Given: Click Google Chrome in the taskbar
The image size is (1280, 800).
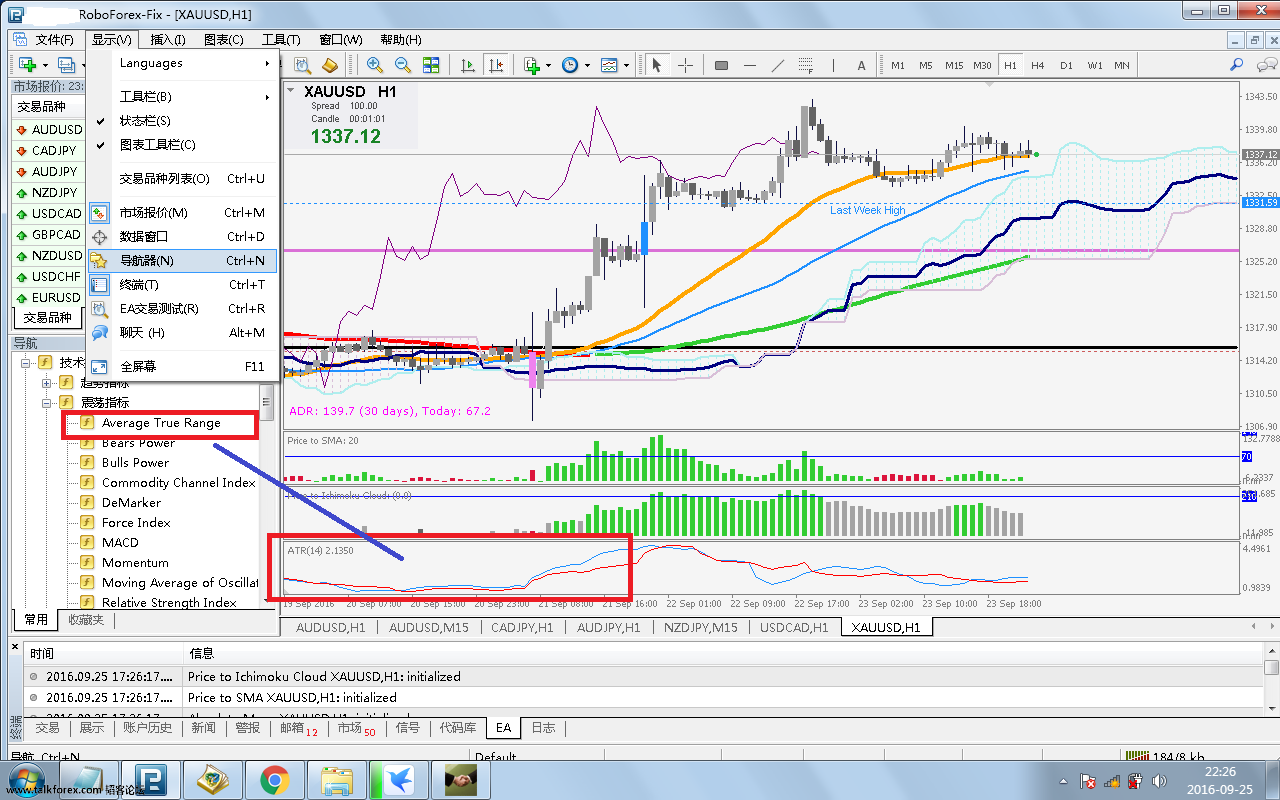Looking at the screenshot, I should (x=275, y=780).
